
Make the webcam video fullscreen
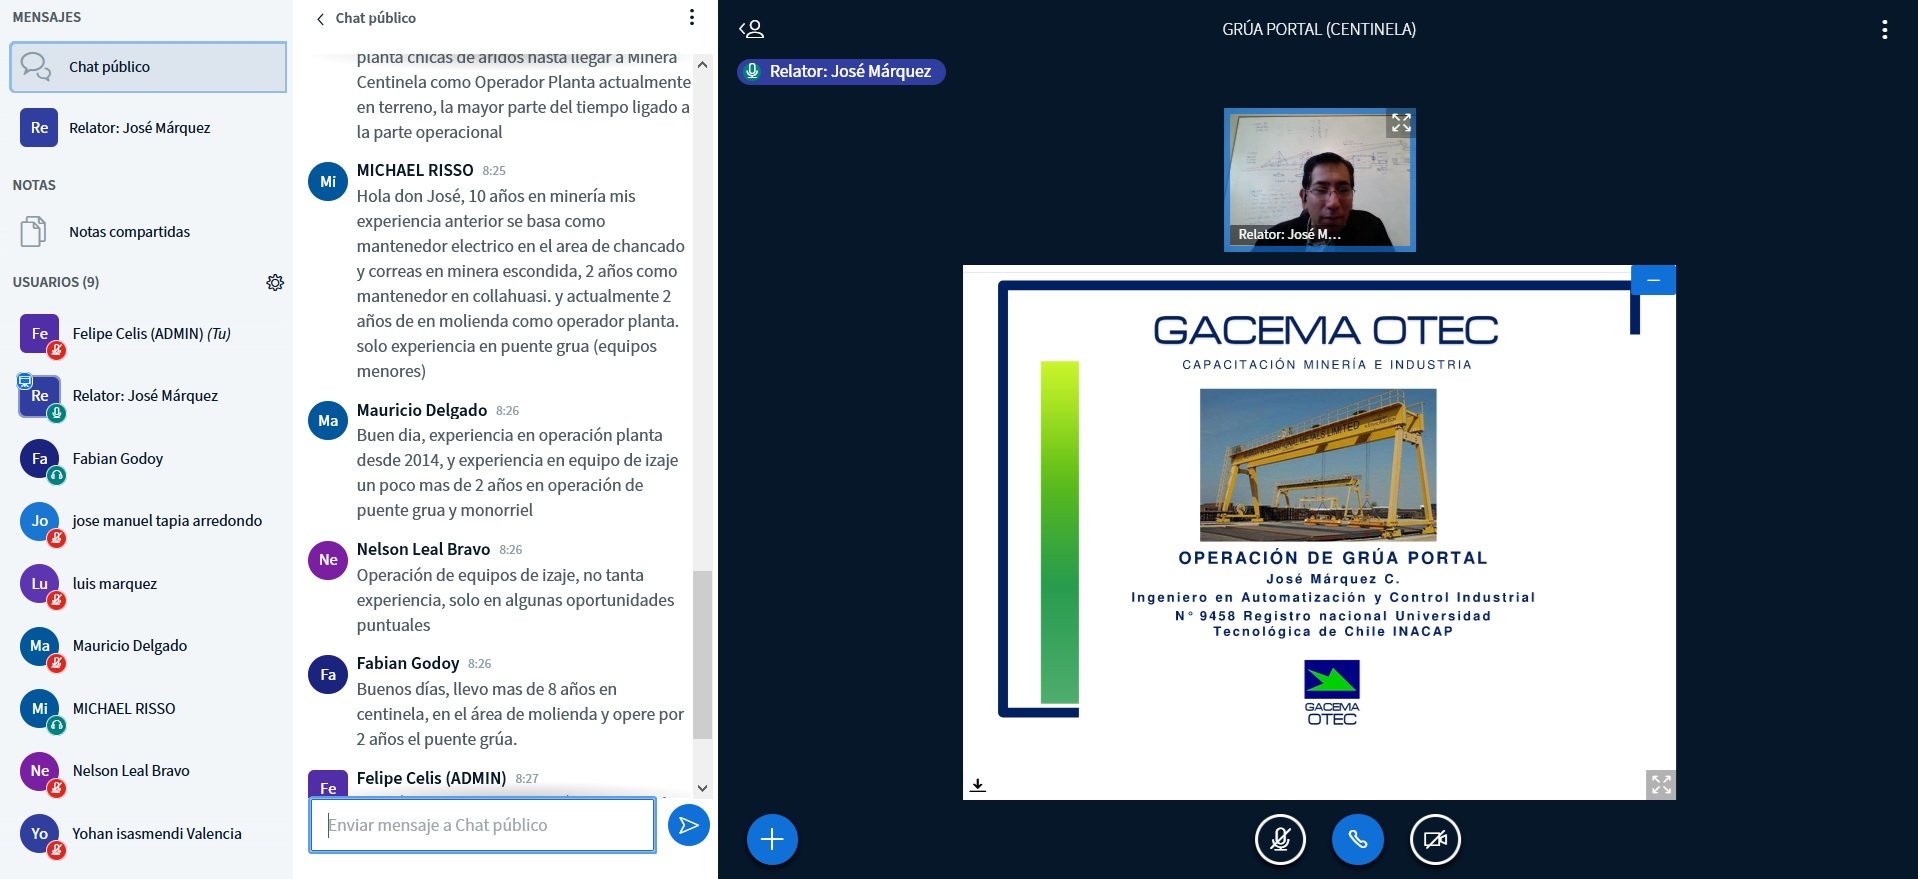1401,123
